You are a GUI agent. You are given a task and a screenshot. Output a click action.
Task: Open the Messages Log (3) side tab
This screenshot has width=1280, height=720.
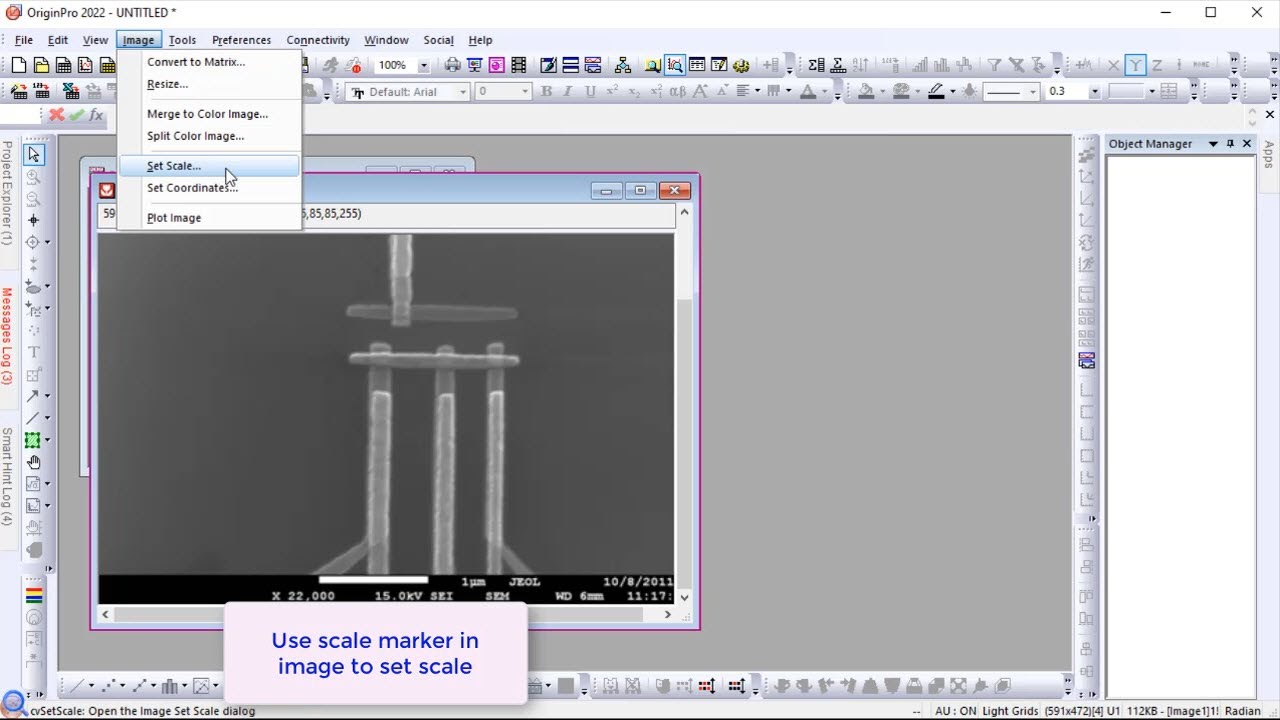(x=7, y=336)
